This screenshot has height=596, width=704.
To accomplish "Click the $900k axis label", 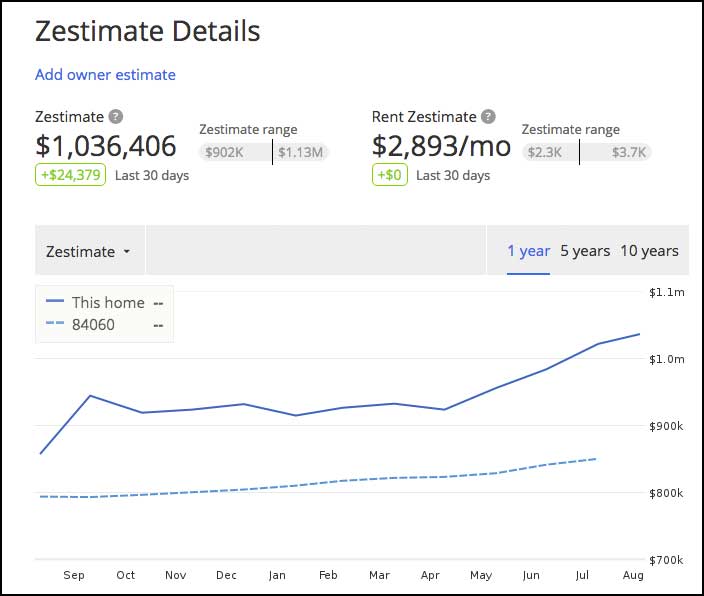I will [x=666, y=426].
